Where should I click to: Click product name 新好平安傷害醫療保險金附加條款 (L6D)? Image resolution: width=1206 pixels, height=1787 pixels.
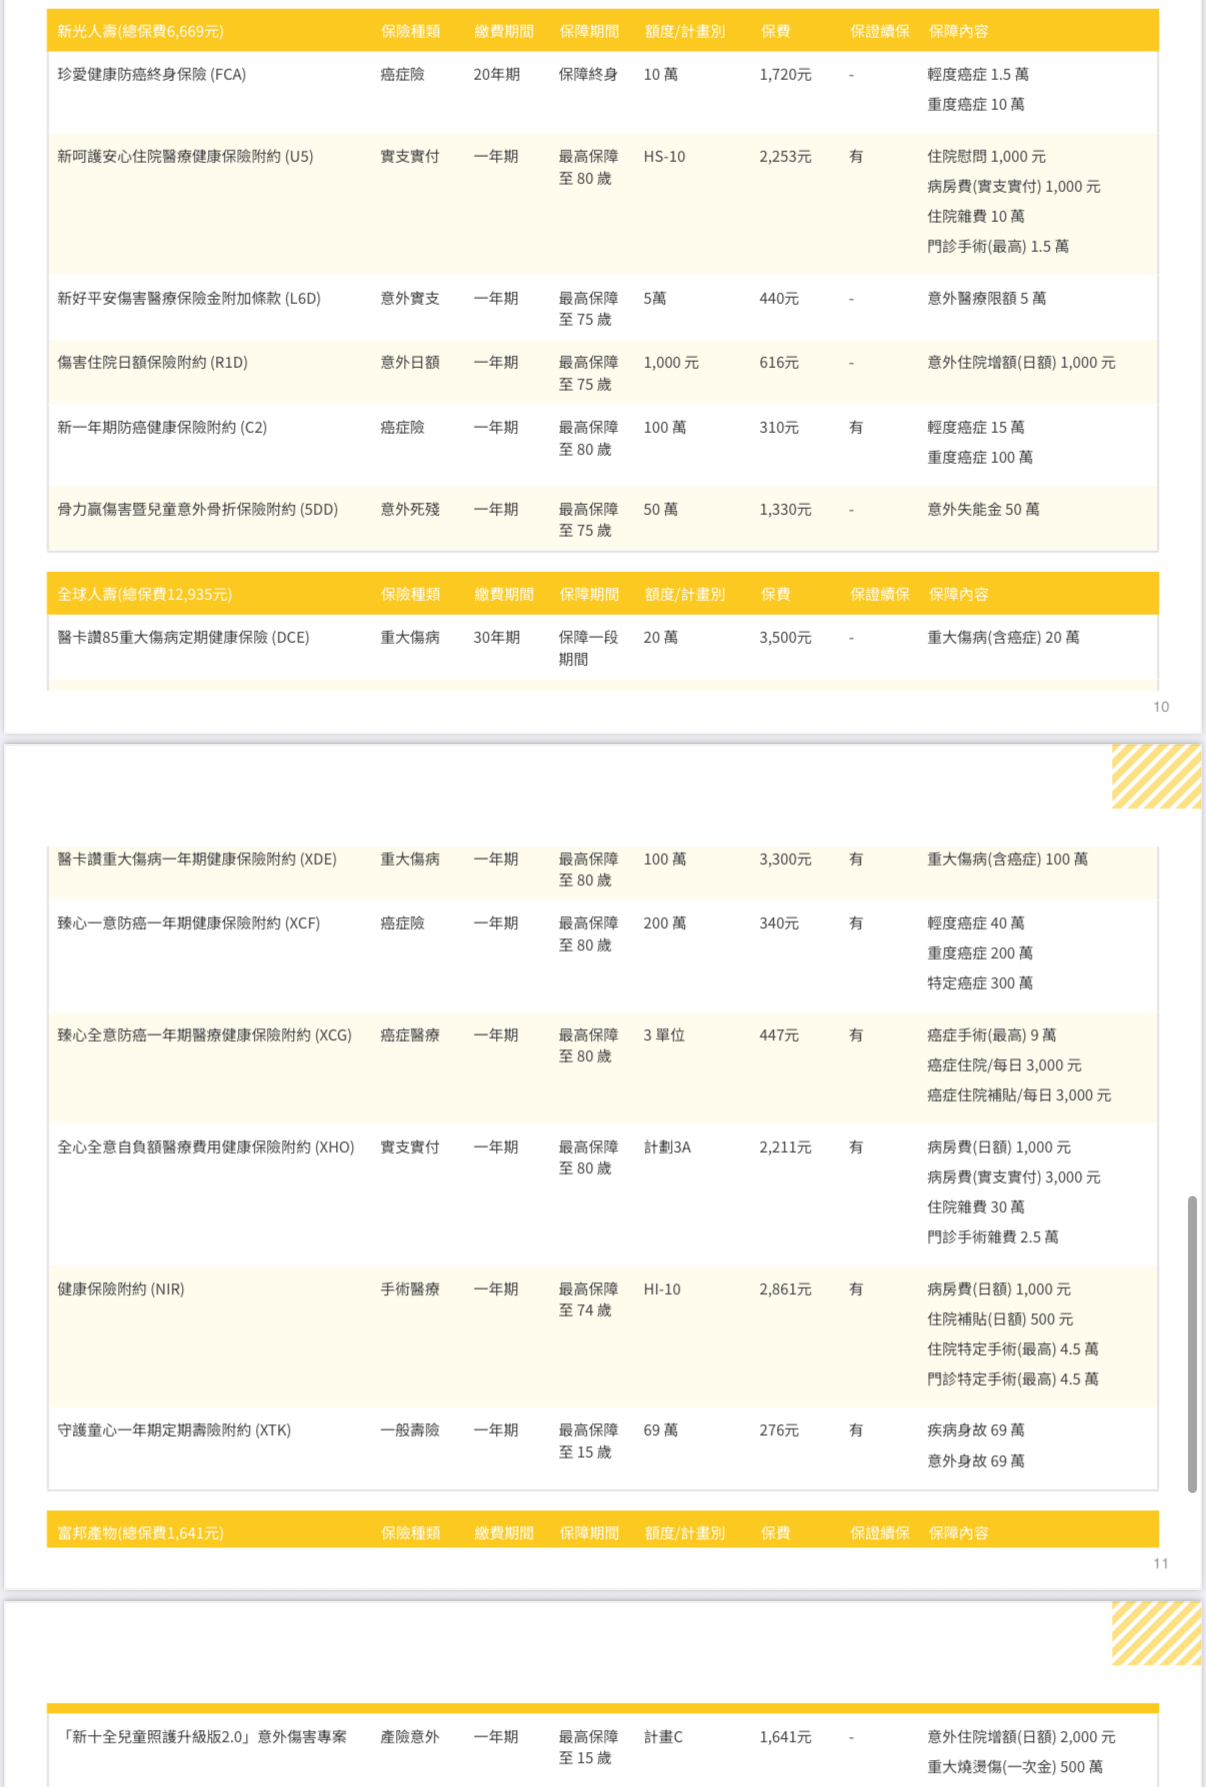pyautogui.click(x=189, y=298)
